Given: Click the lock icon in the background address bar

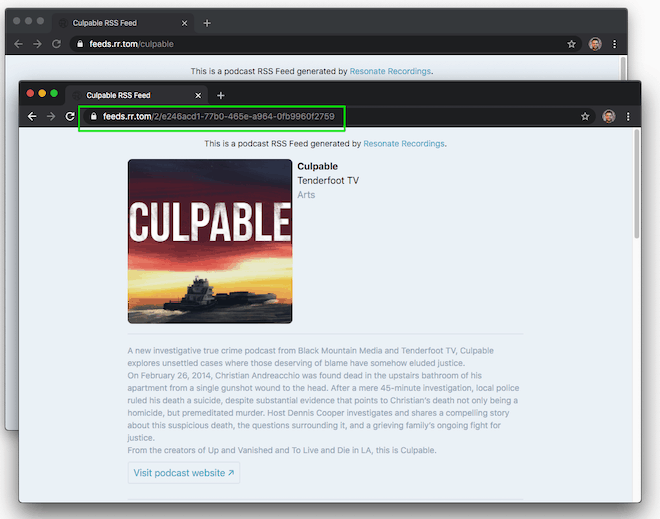Looking at the screenshot, I should tap(80, 44).
